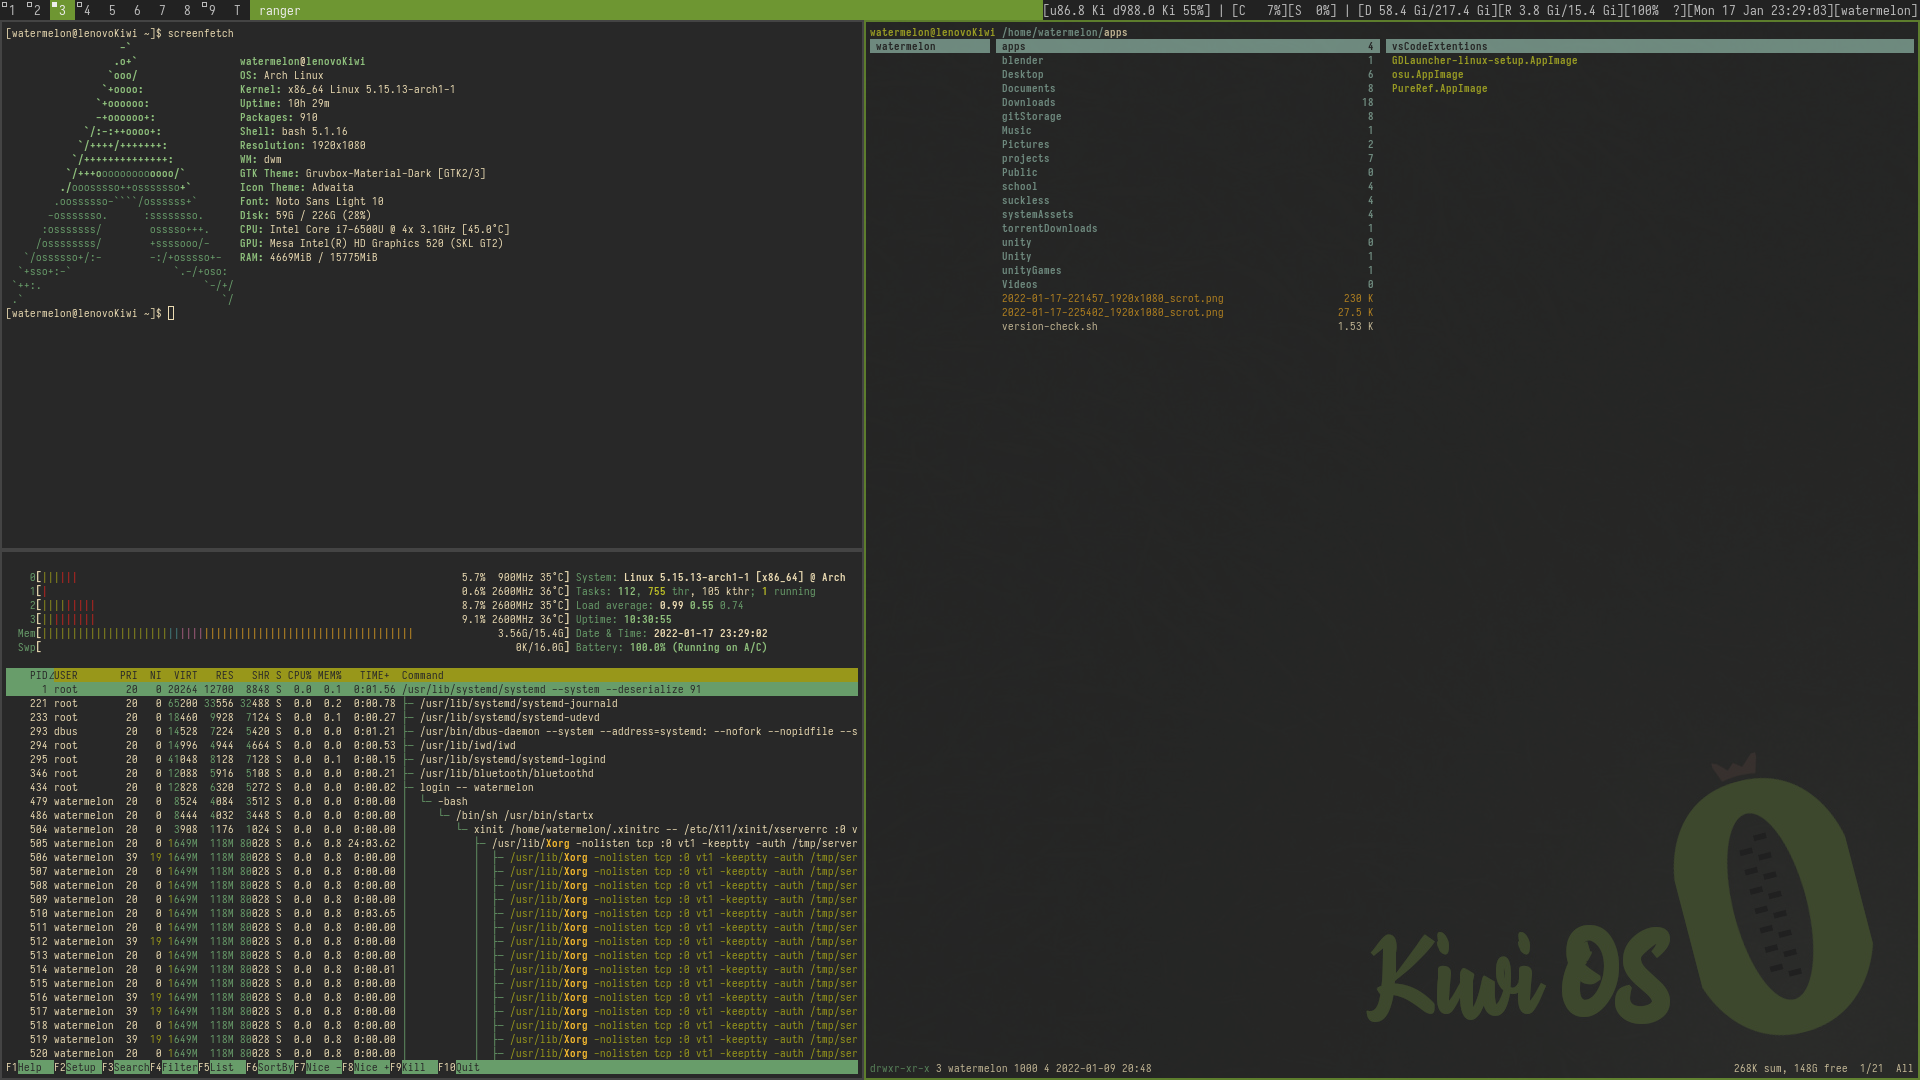Switch to dwm workspace tag 1
1920x1080 pixels.
12,10
